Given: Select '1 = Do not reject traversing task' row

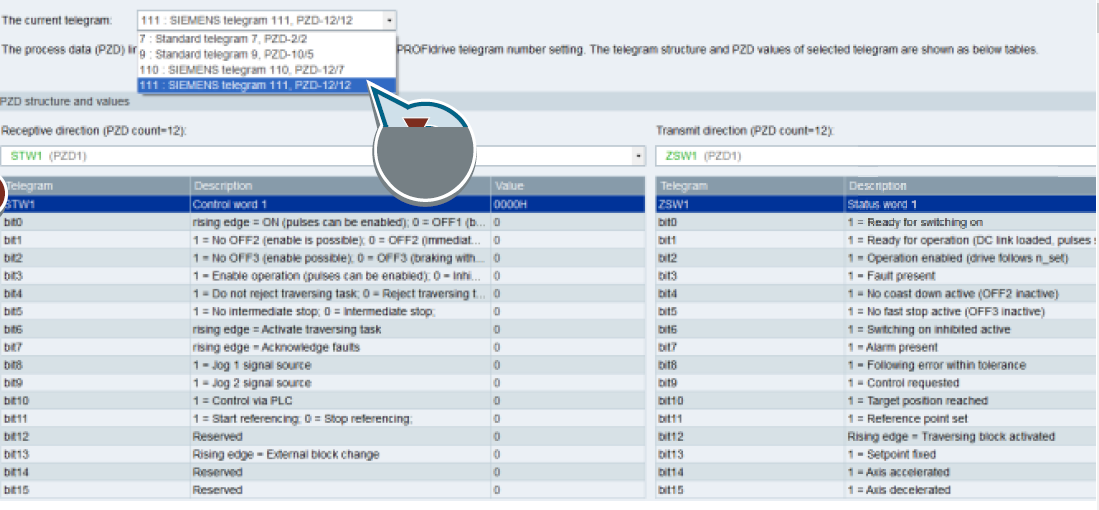Looking at the screenshot, I should tap(322, 294).
